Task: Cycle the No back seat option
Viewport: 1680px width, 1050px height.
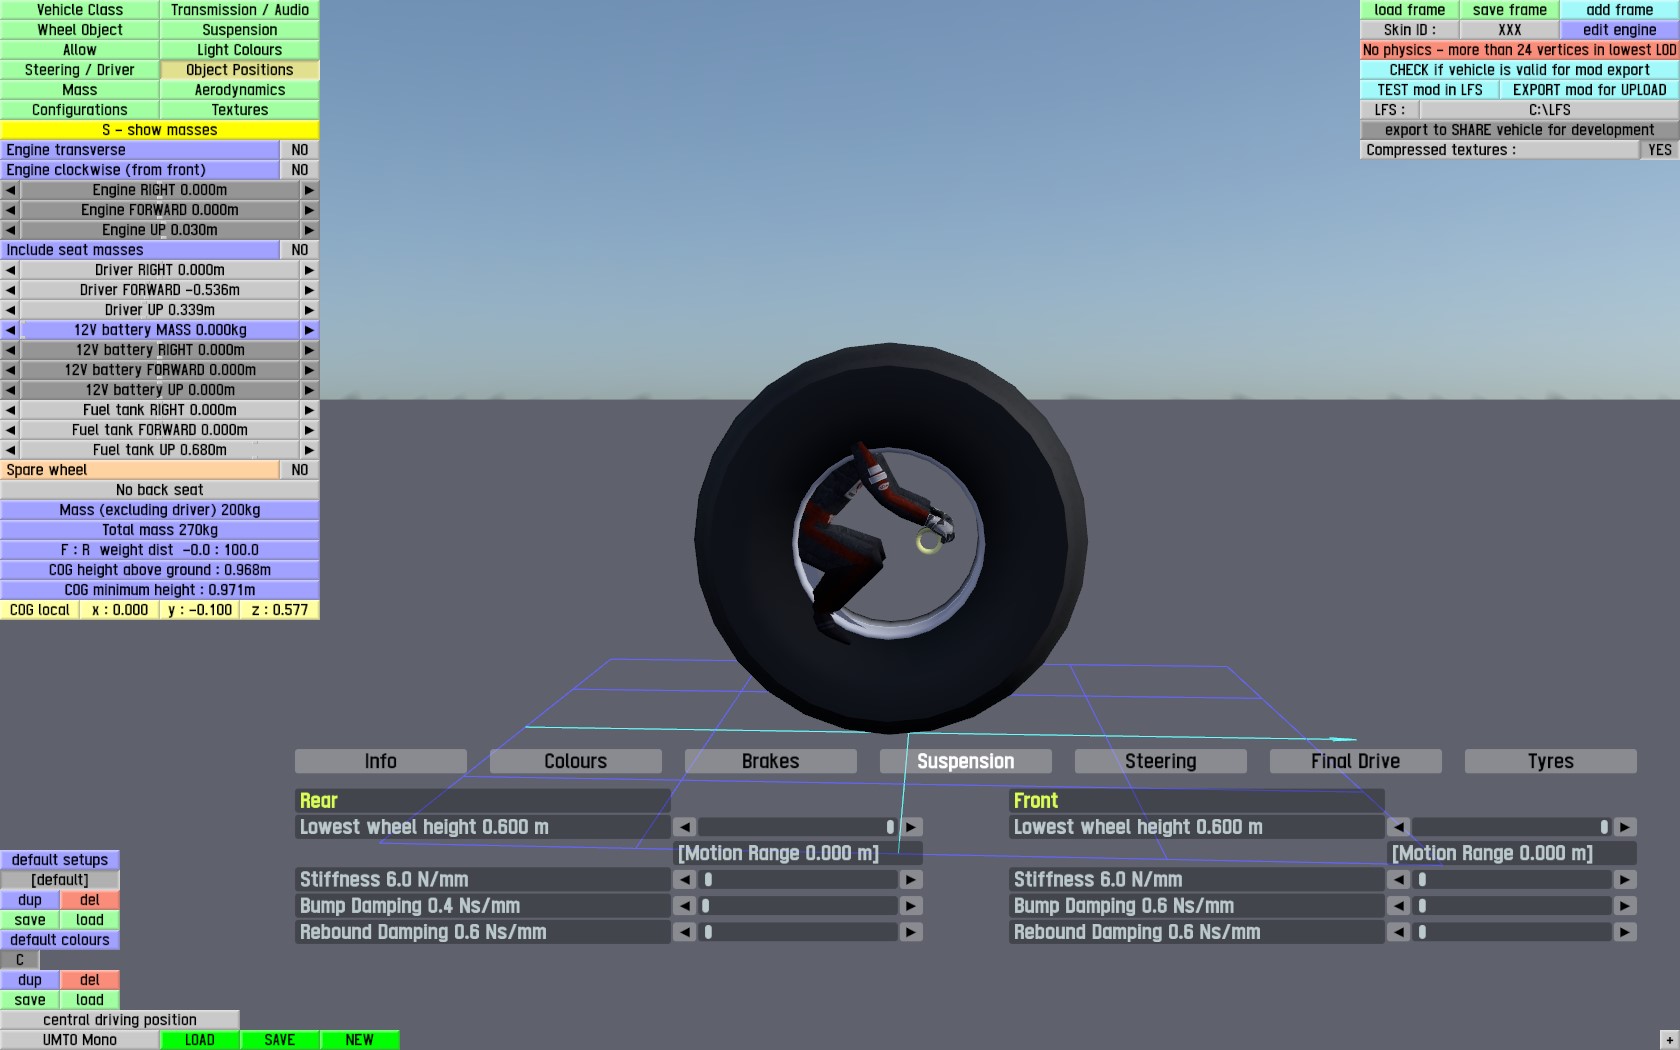Action: (x=160, y=490)
